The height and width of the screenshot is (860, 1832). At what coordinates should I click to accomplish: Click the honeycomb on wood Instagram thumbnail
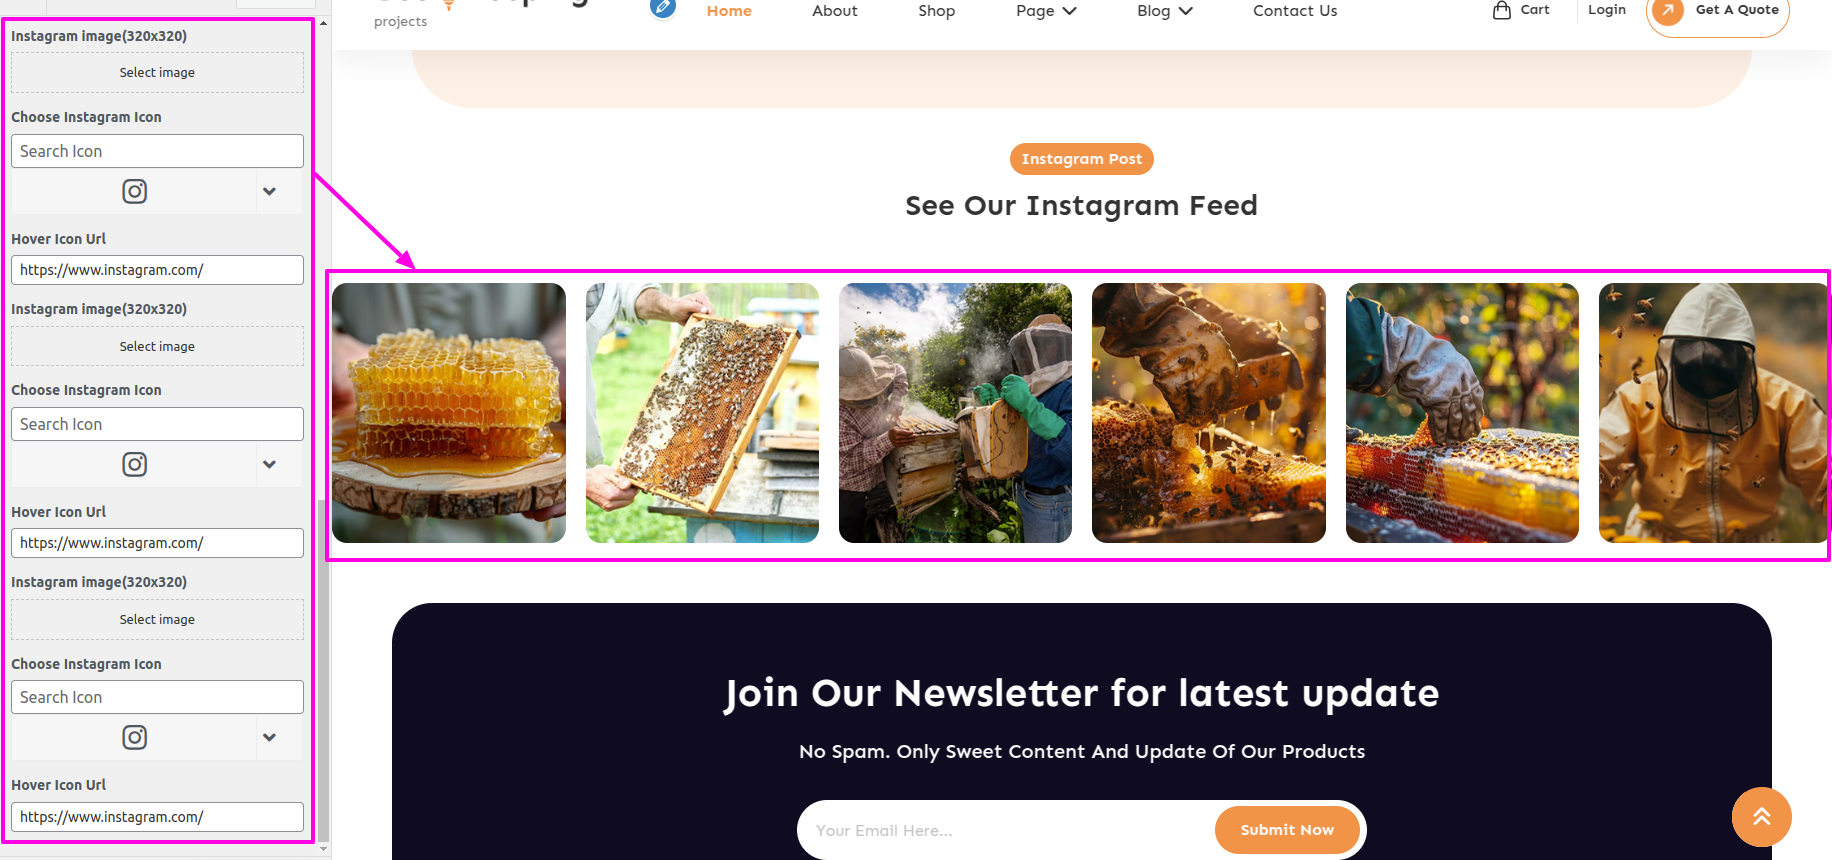[449, 413]
